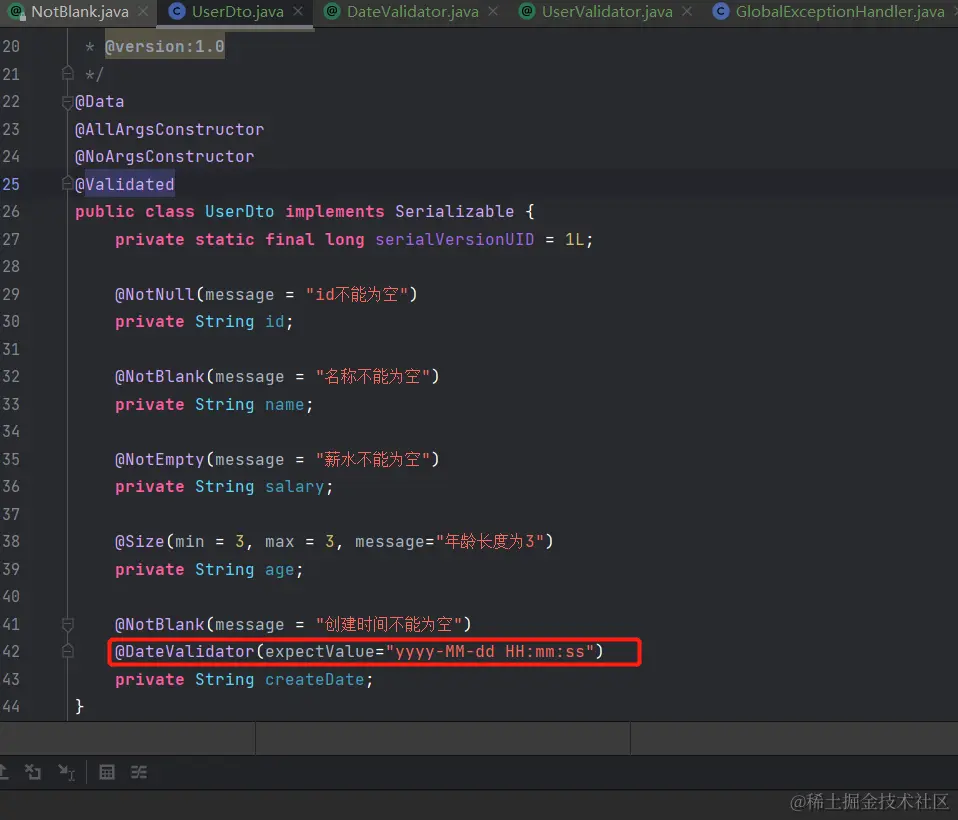The width and height of the screenshot is (958, 820).
Task: Close the DateValidator.java tab
Action: pos(493,12)
